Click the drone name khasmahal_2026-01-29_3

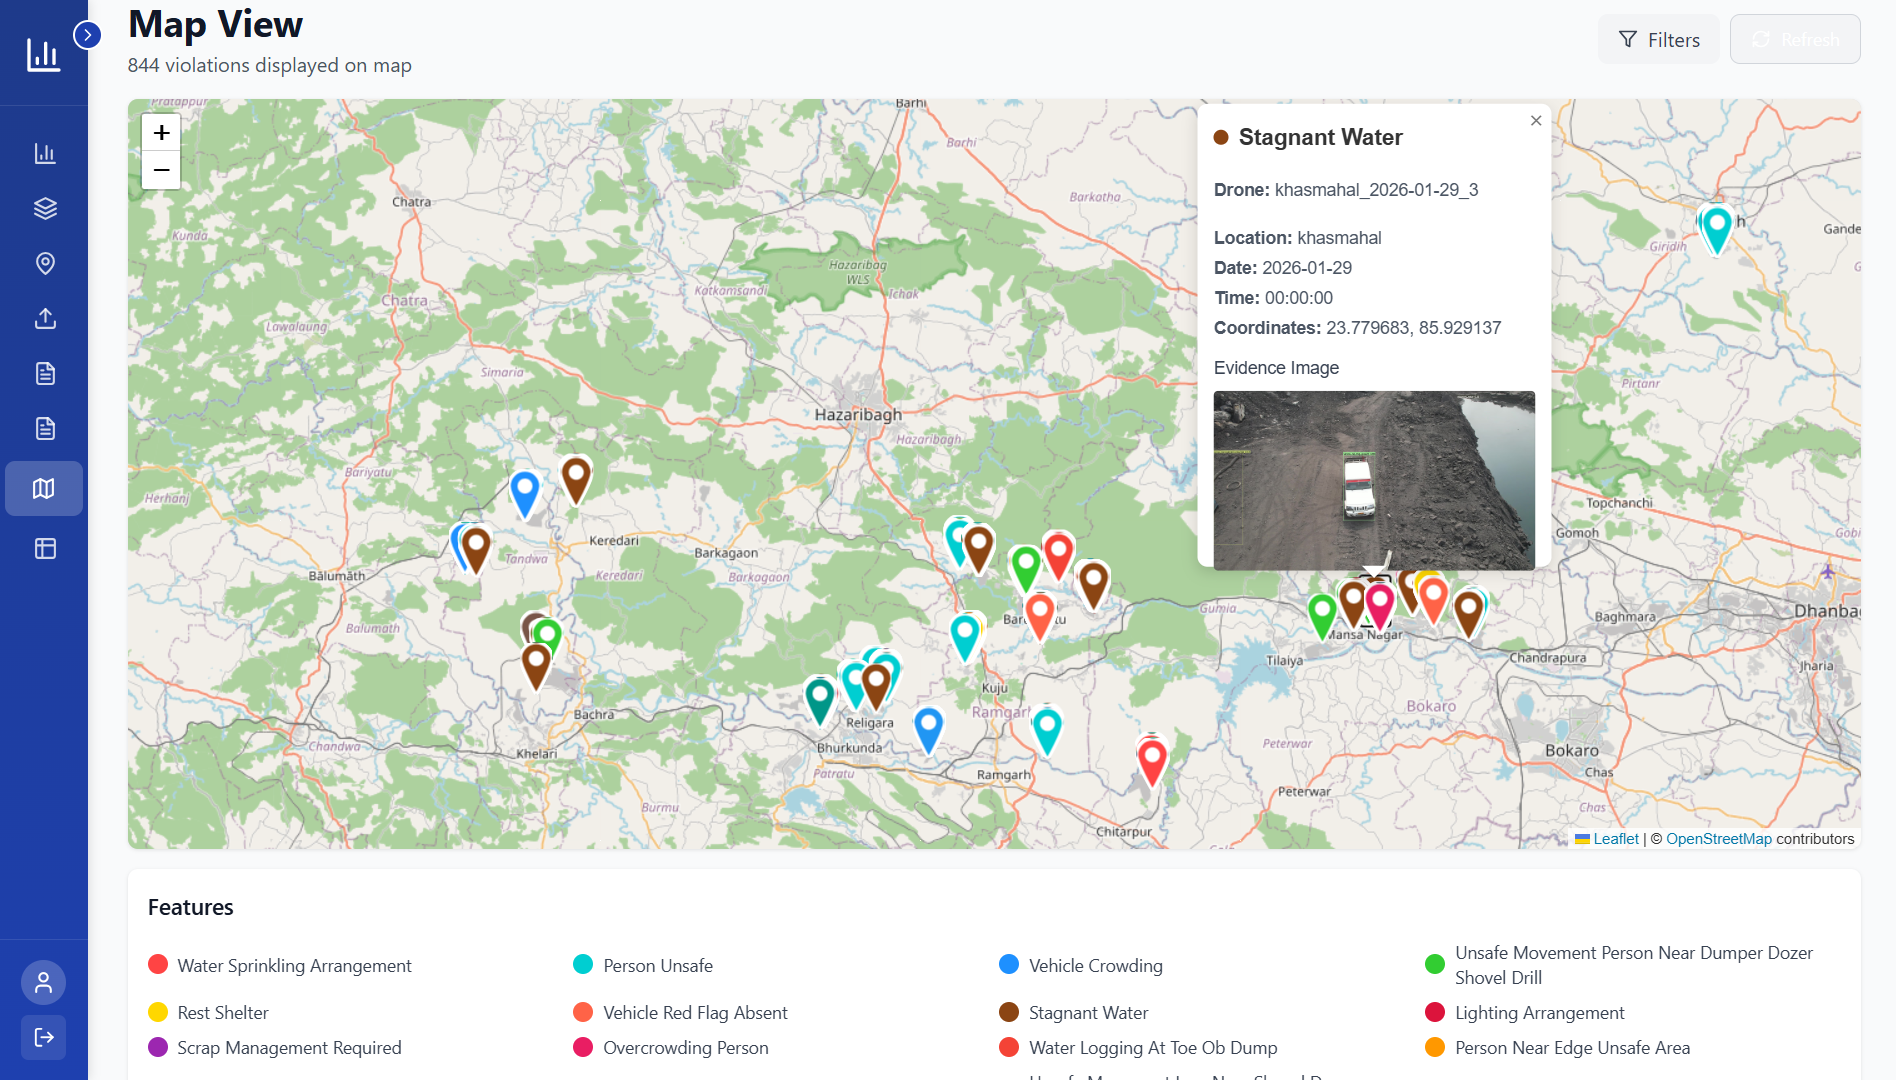(1376, 190)
